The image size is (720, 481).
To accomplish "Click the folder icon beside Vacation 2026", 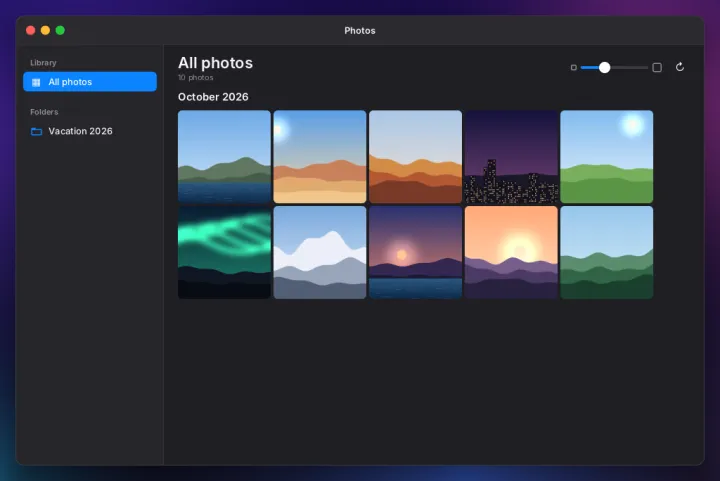I will 36,132.
